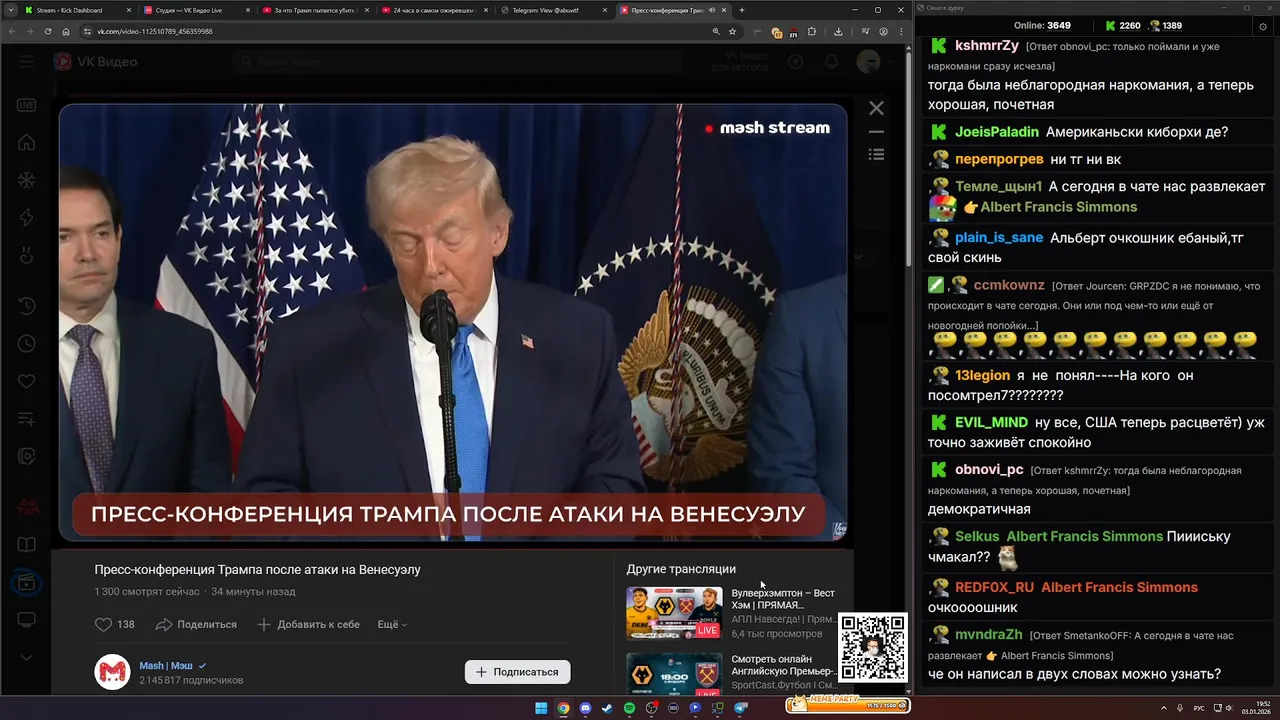Screen dimensions: 1280x720
Task: Open the book icon in VK sidebar
Action: 26,545
